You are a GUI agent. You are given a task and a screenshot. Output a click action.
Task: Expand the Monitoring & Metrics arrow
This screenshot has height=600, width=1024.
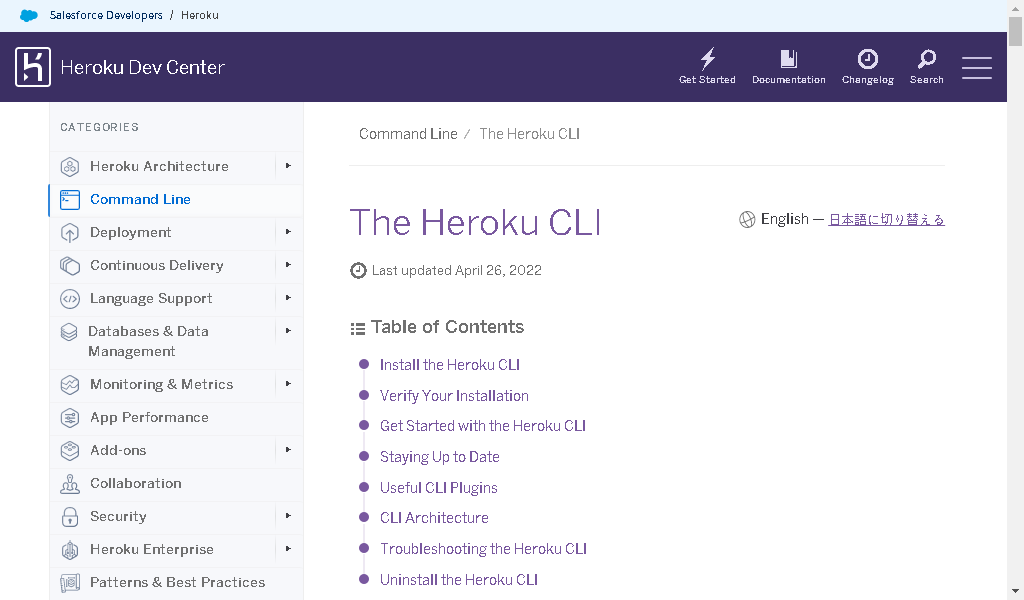pyautogui.click(x=288, y=383)
